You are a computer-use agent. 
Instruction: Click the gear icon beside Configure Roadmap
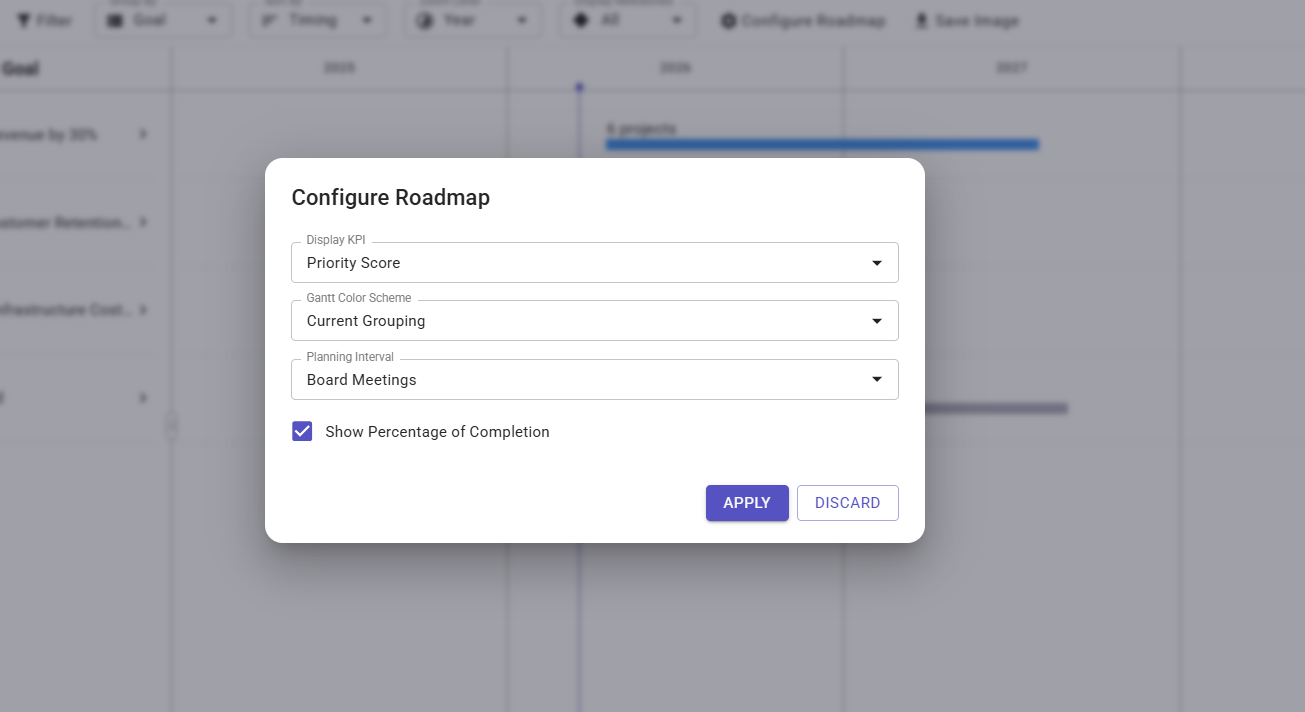point(729,20)
